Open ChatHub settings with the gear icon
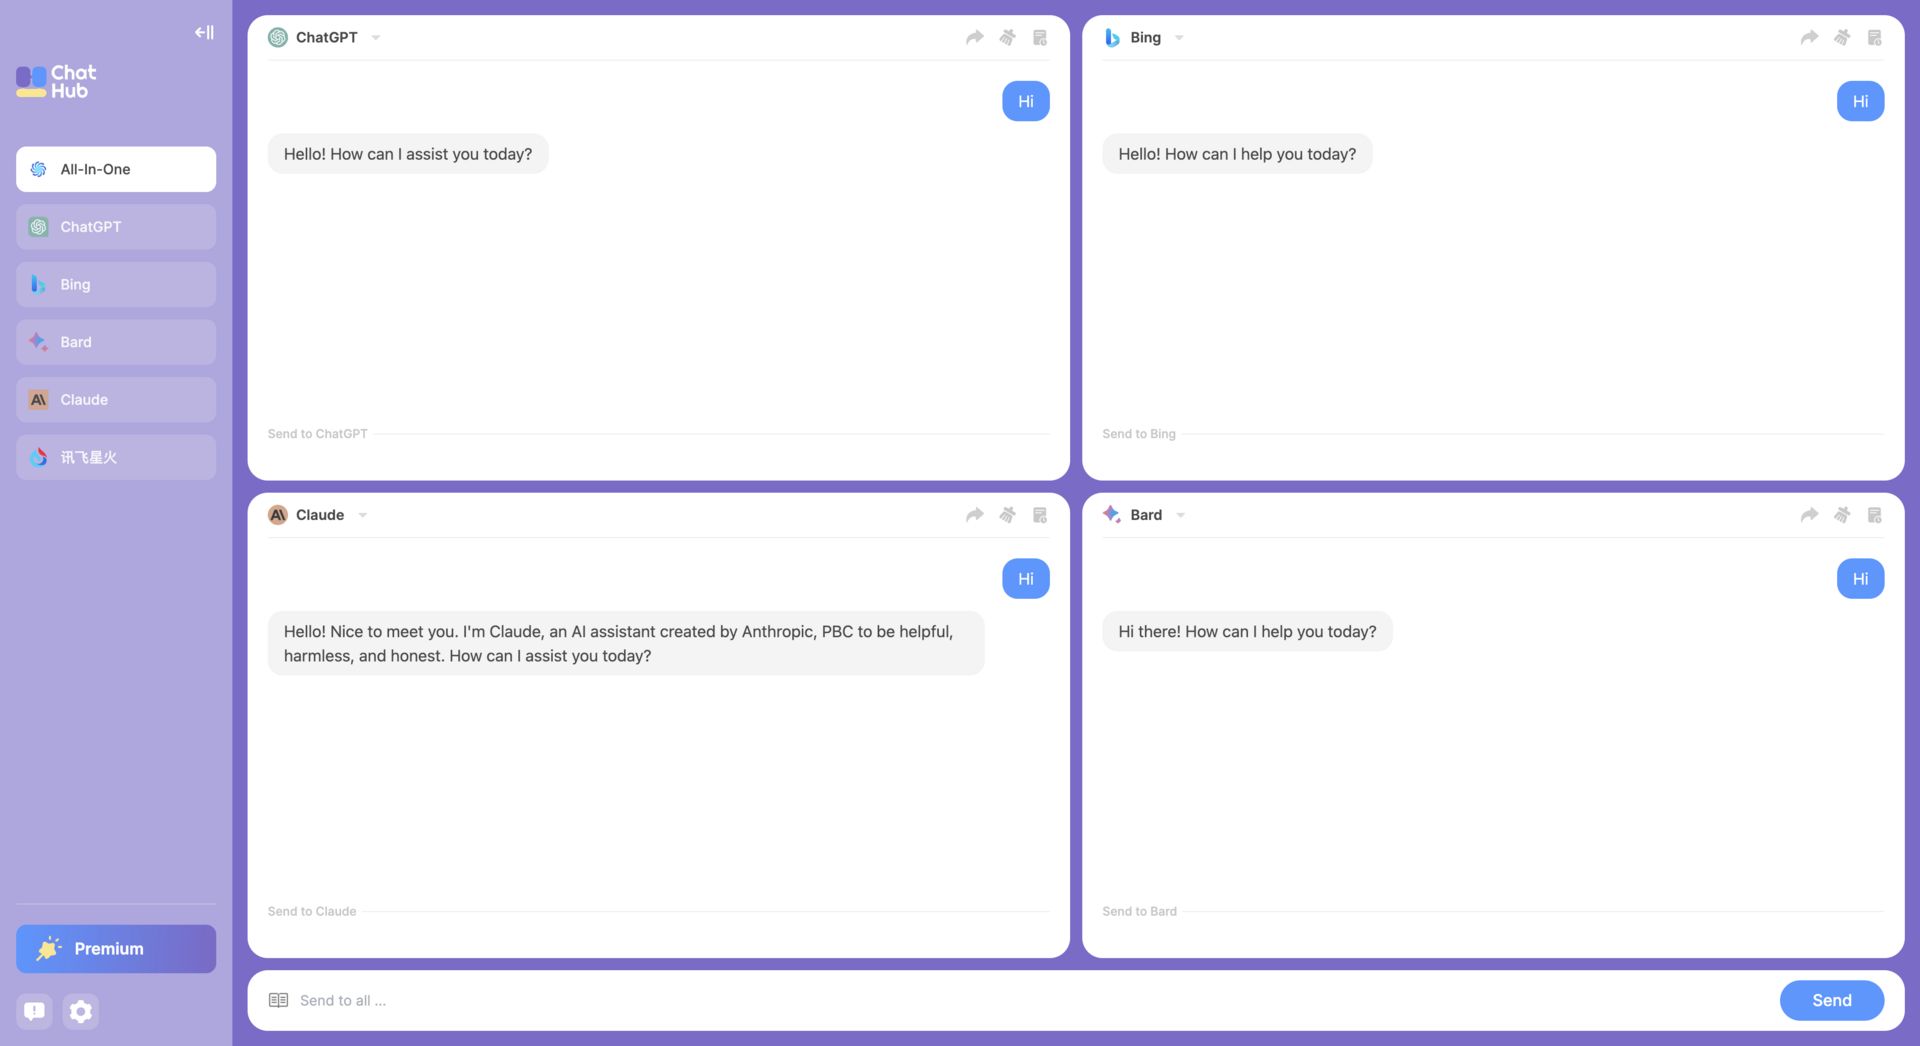1920x1046 pixels. tap(80, 1011)
